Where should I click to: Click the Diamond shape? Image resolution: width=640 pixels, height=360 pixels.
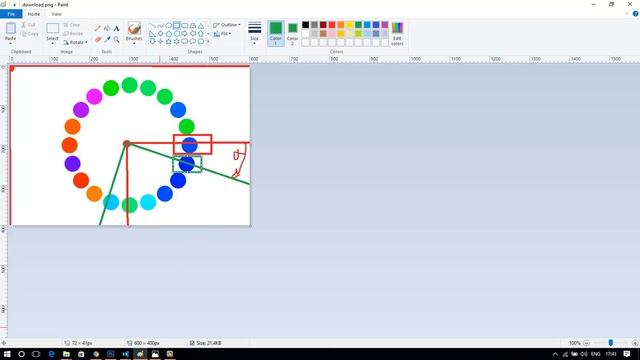160,33
